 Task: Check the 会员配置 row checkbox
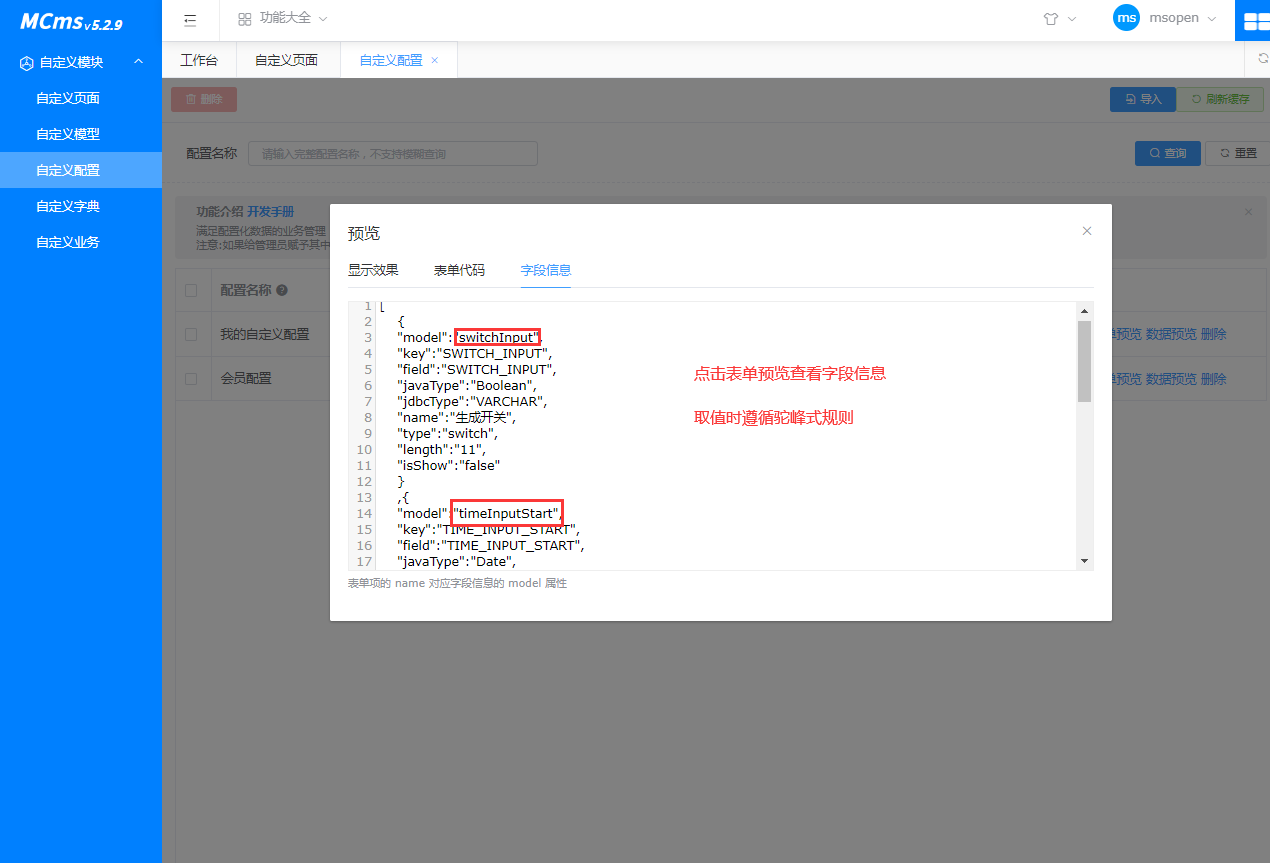191,379
